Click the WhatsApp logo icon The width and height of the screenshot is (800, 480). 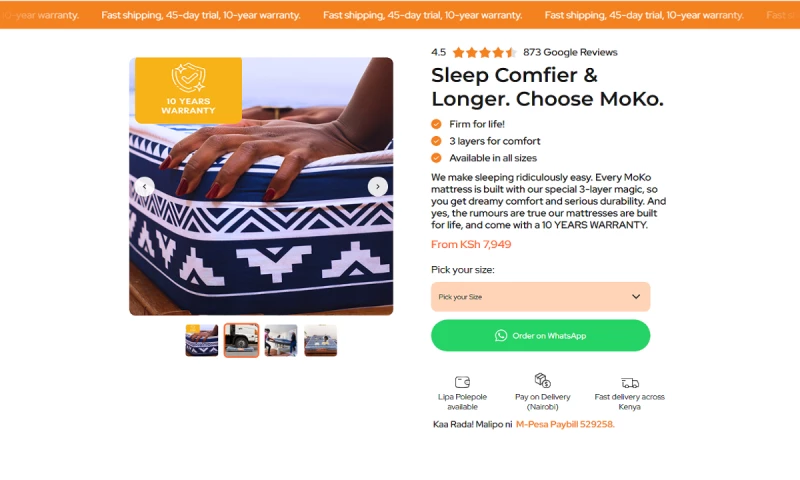(x=501, y=336)
